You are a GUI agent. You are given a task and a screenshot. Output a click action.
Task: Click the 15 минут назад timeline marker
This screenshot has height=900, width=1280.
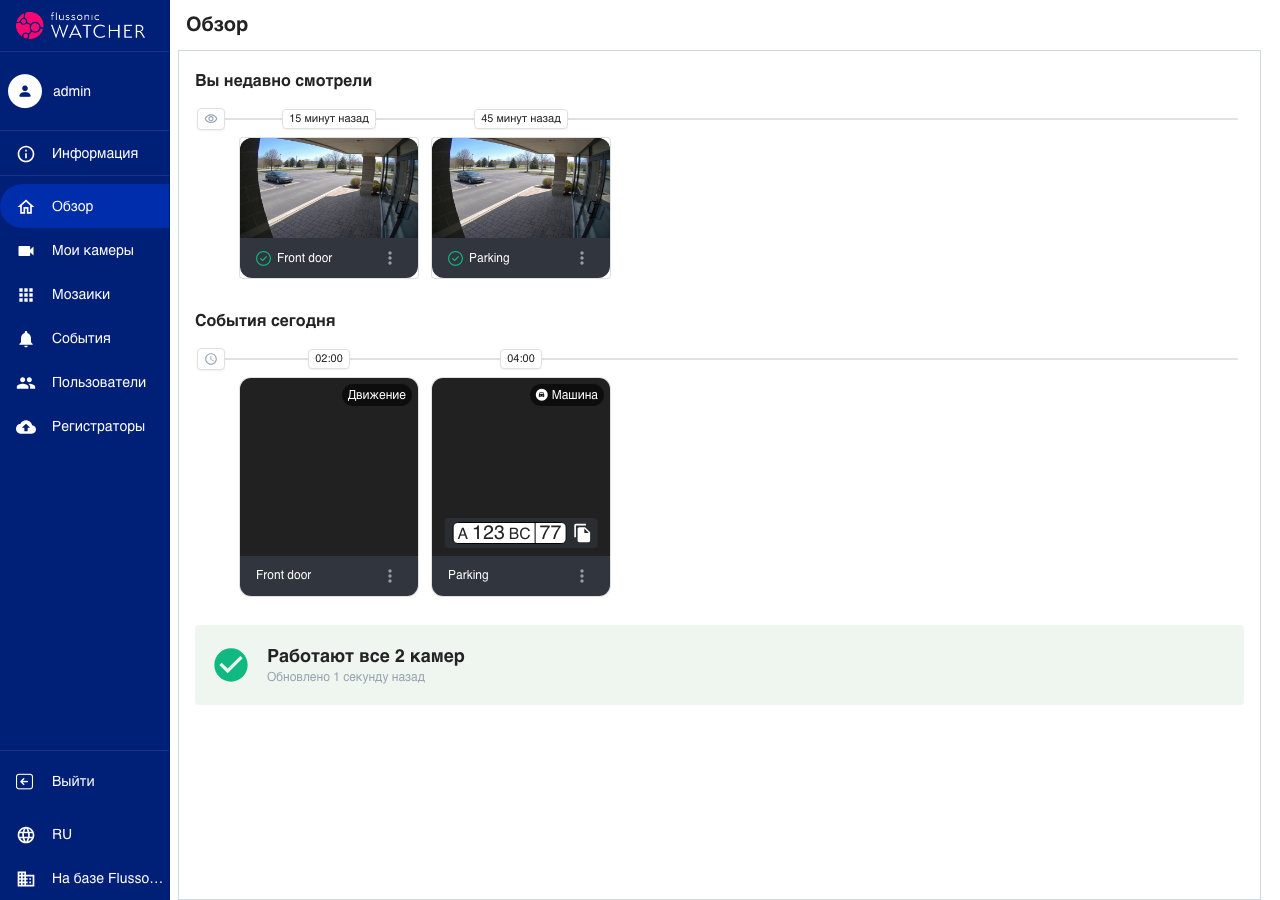tap(329, 119)
